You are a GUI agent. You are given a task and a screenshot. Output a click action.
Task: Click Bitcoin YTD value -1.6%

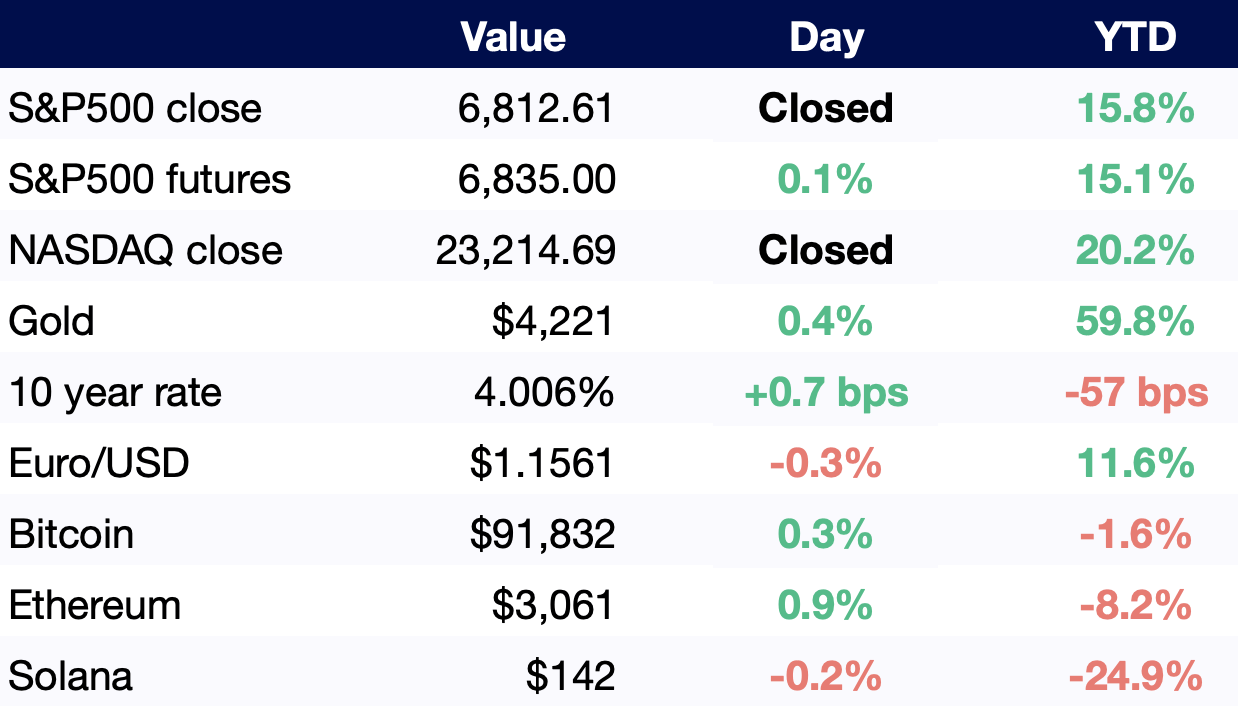click(x=1135, y=535)
